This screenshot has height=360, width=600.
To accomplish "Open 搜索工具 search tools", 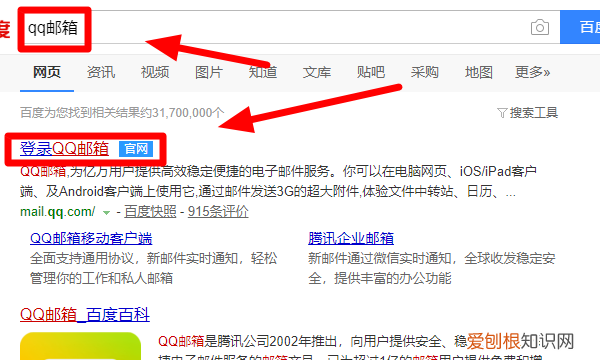I will (x=533, y=113).
